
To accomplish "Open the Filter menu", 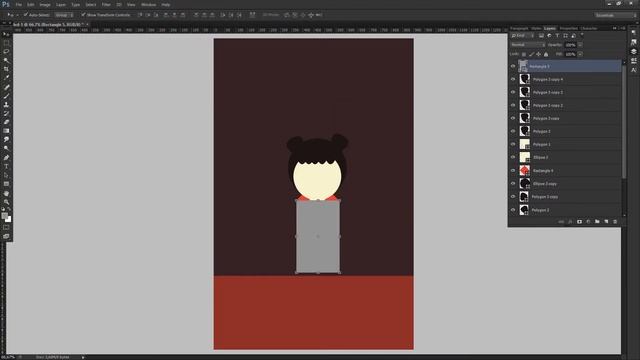I will [x=106, y=4].
